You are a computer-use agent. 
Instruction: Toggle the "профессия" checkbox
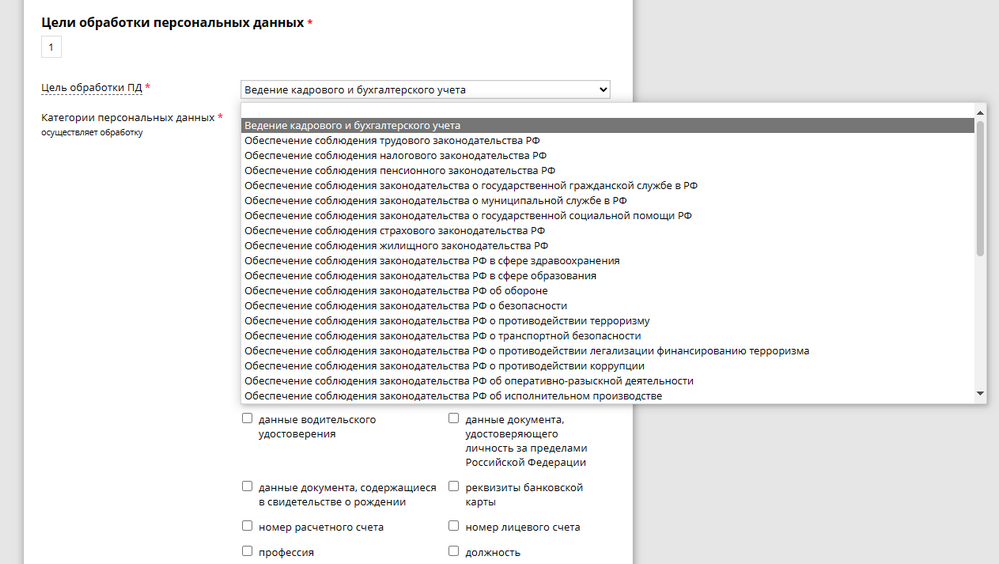point(247,551)
